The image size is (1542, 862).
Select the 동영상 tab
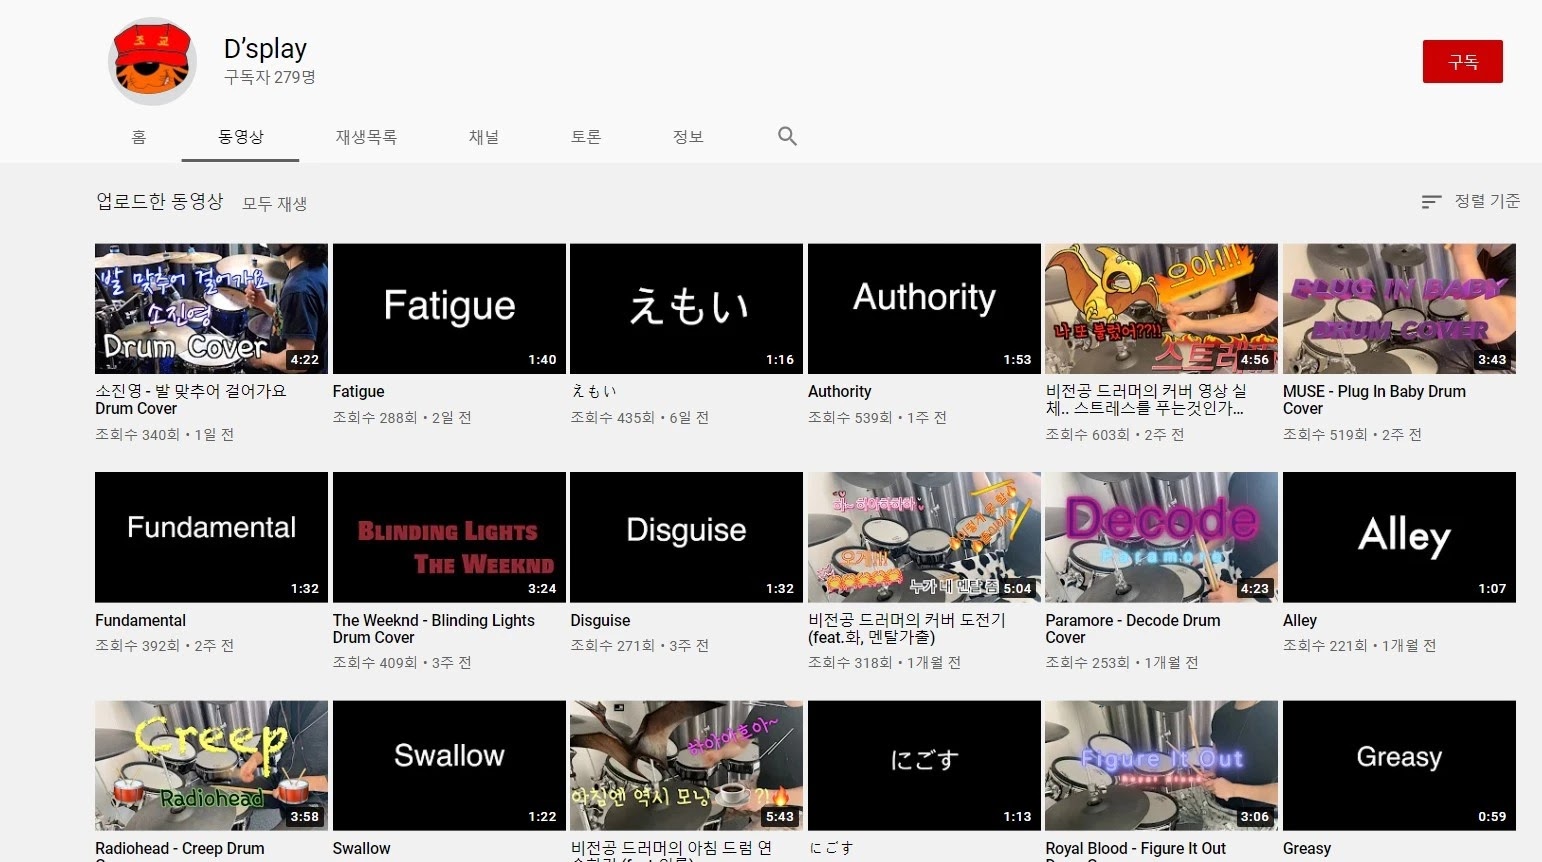click(241, 137)
